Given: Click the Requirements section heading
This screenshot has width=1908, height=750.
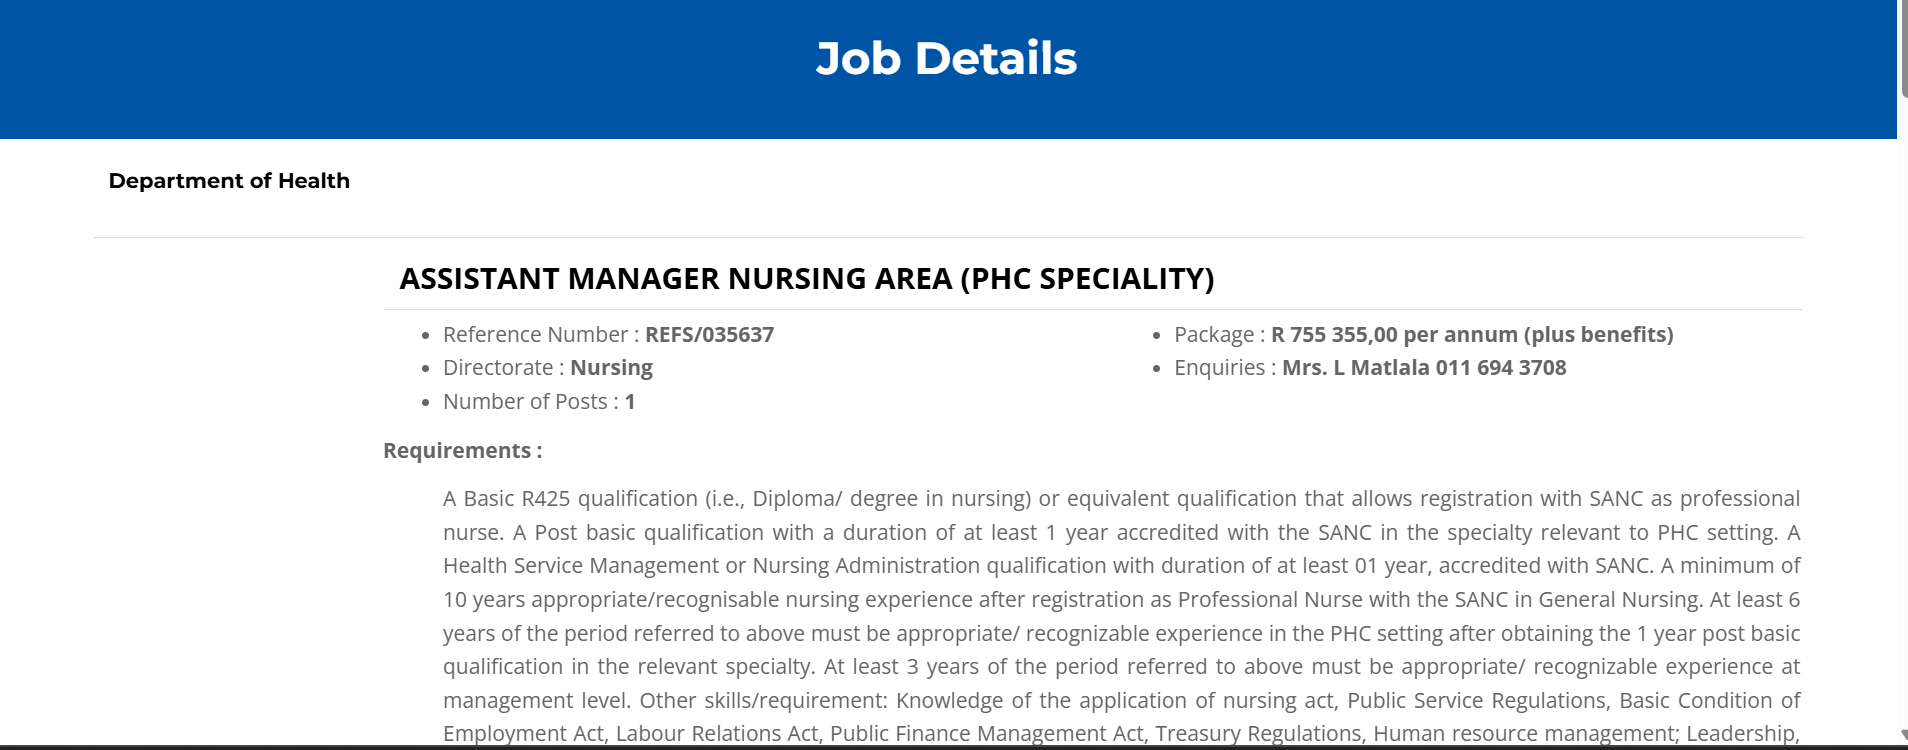Looking at the screenshot, I should pos(461,450).
